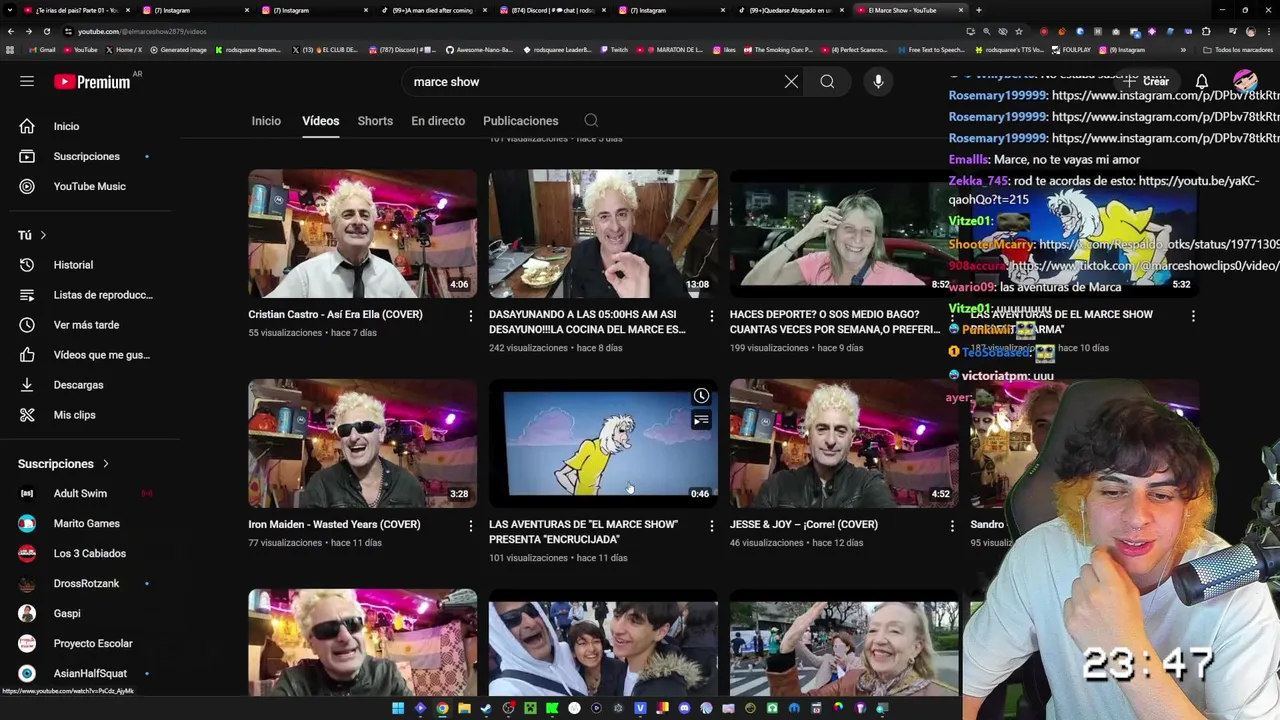
Task: Open menu for Iron Maiden Wasted Years video
Action: click(x=471, y=526)
